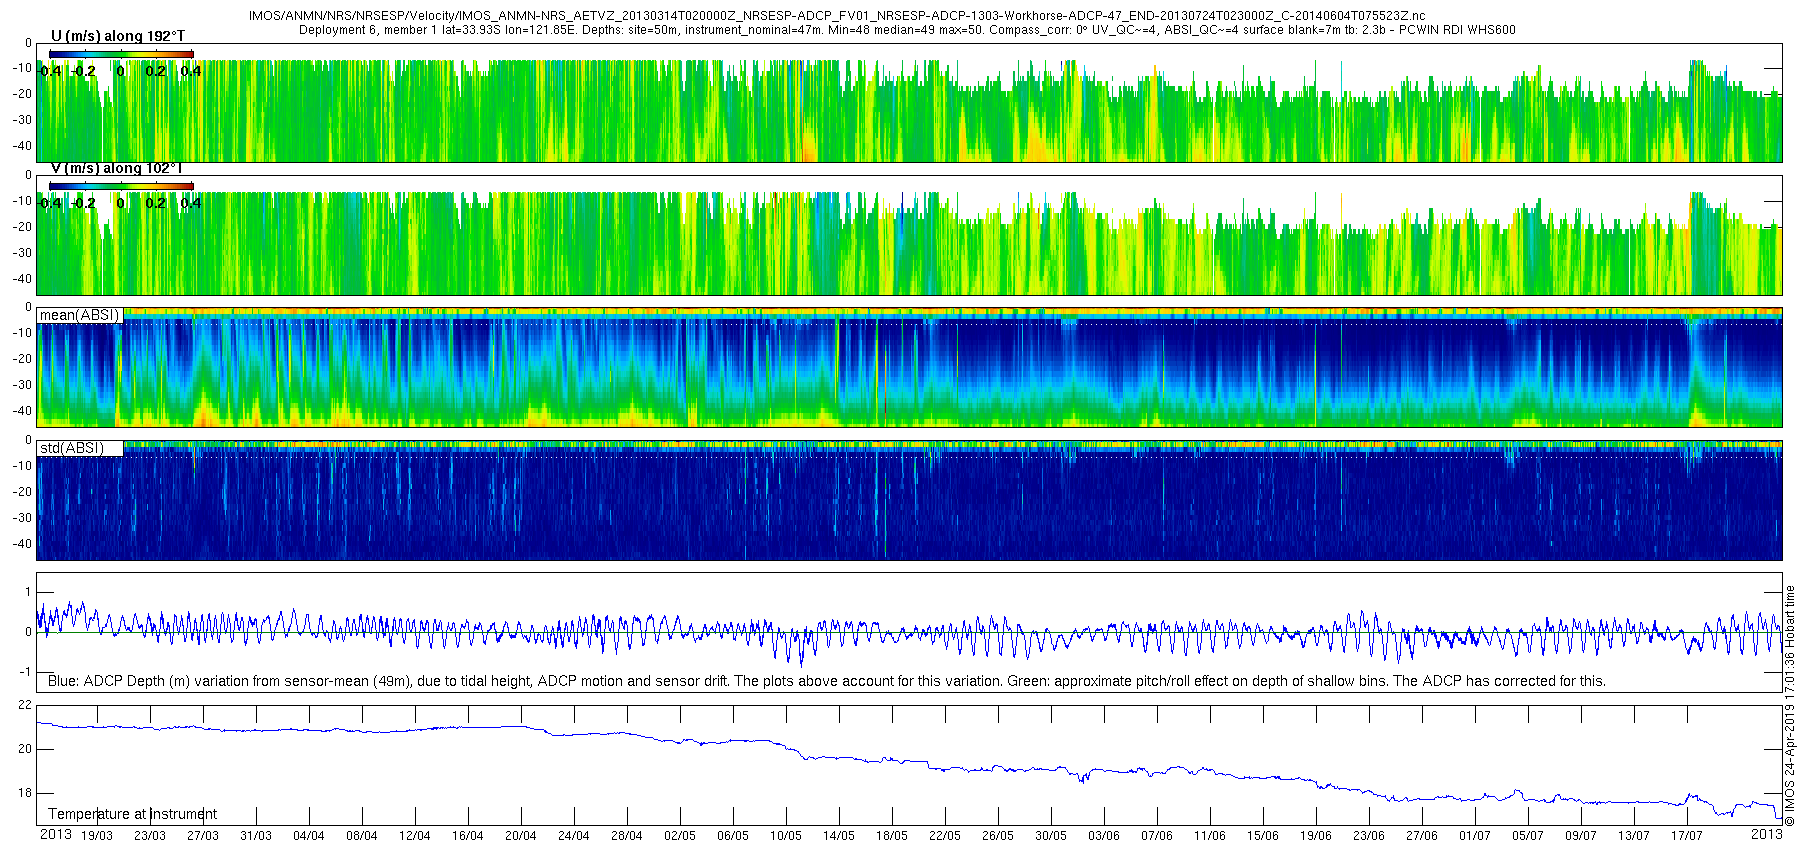1800x850 pixels.
Task: Click the 11/06 date tick label
Action: (1210, 836)
